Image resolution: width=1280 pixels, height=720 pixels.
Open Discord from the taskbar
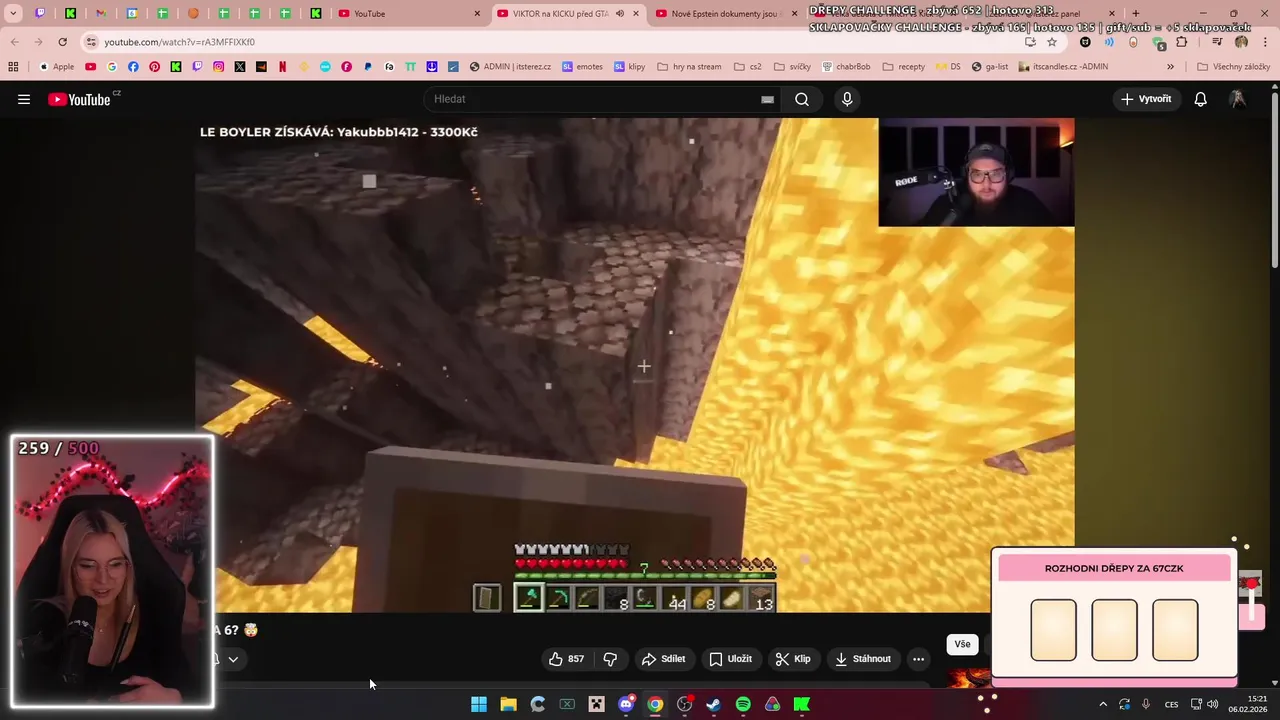626,705
